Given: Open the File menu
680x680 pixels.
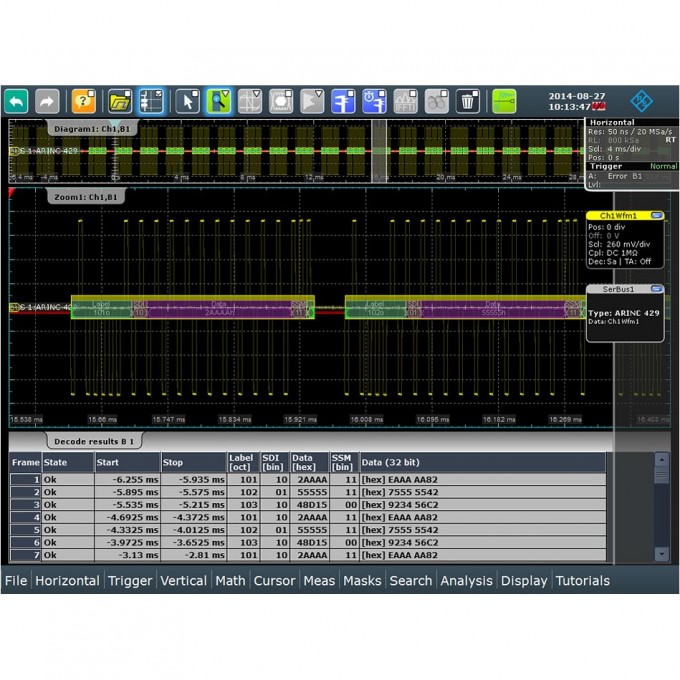Looking at the screenshot, I should point(16,581).
